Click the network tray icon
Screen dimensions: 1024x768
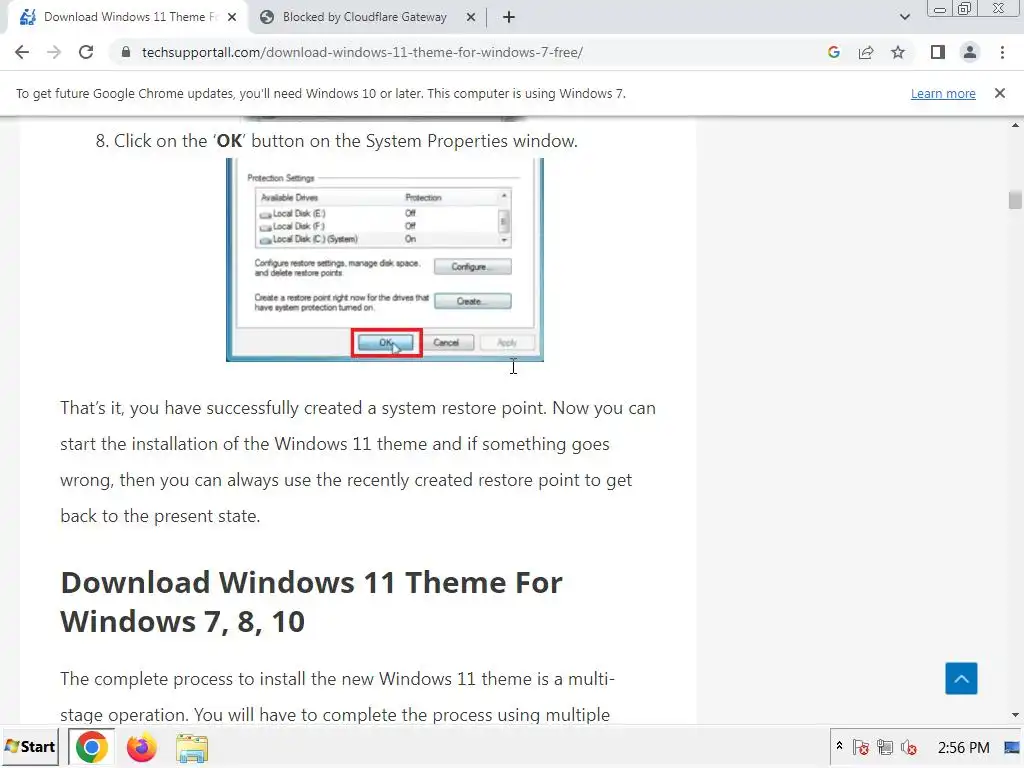point(885,747)
